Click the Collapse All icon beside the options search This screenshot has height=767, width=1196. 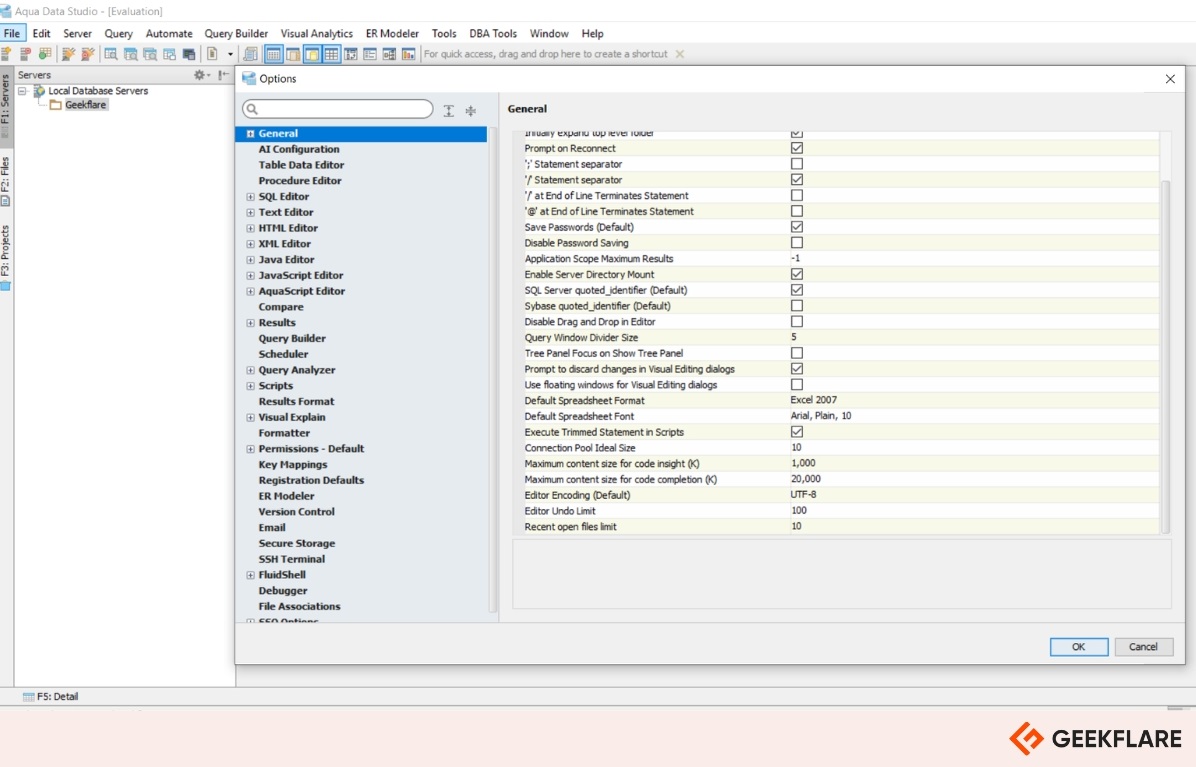pyautogui.click(x=471, y=111)
